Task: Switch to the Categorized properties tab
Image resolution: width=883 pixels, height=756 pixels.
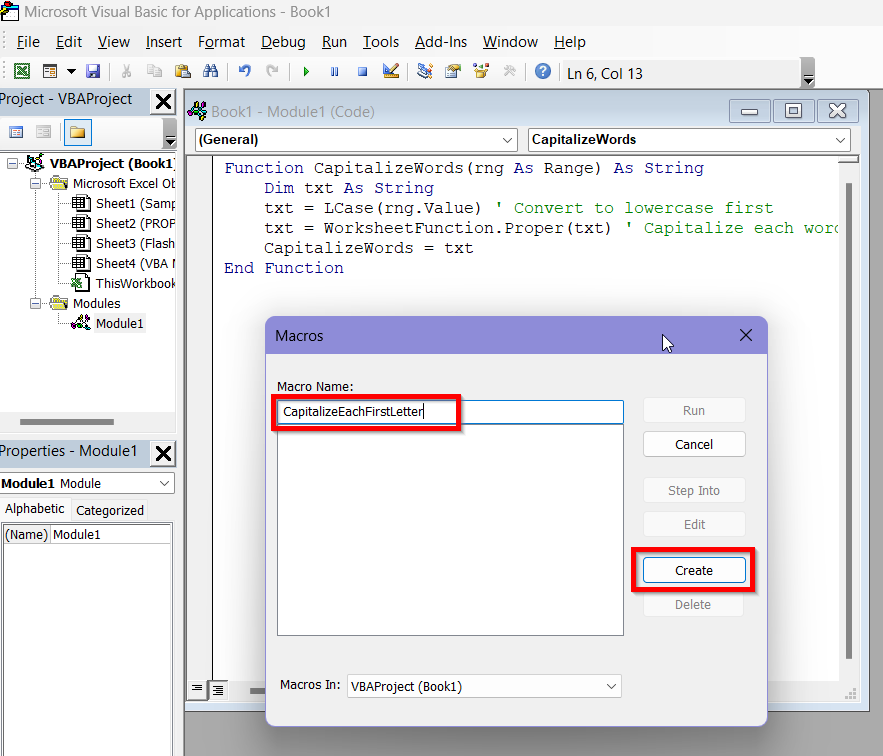Action: point(110,510)
